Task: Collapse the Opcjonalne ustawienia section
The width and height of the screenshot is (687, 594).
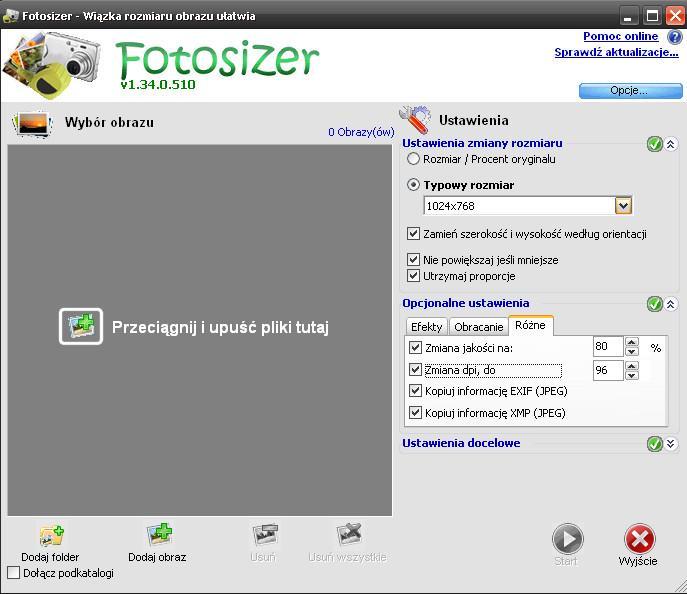Action: pyautogui.click(x=670, y=304)
